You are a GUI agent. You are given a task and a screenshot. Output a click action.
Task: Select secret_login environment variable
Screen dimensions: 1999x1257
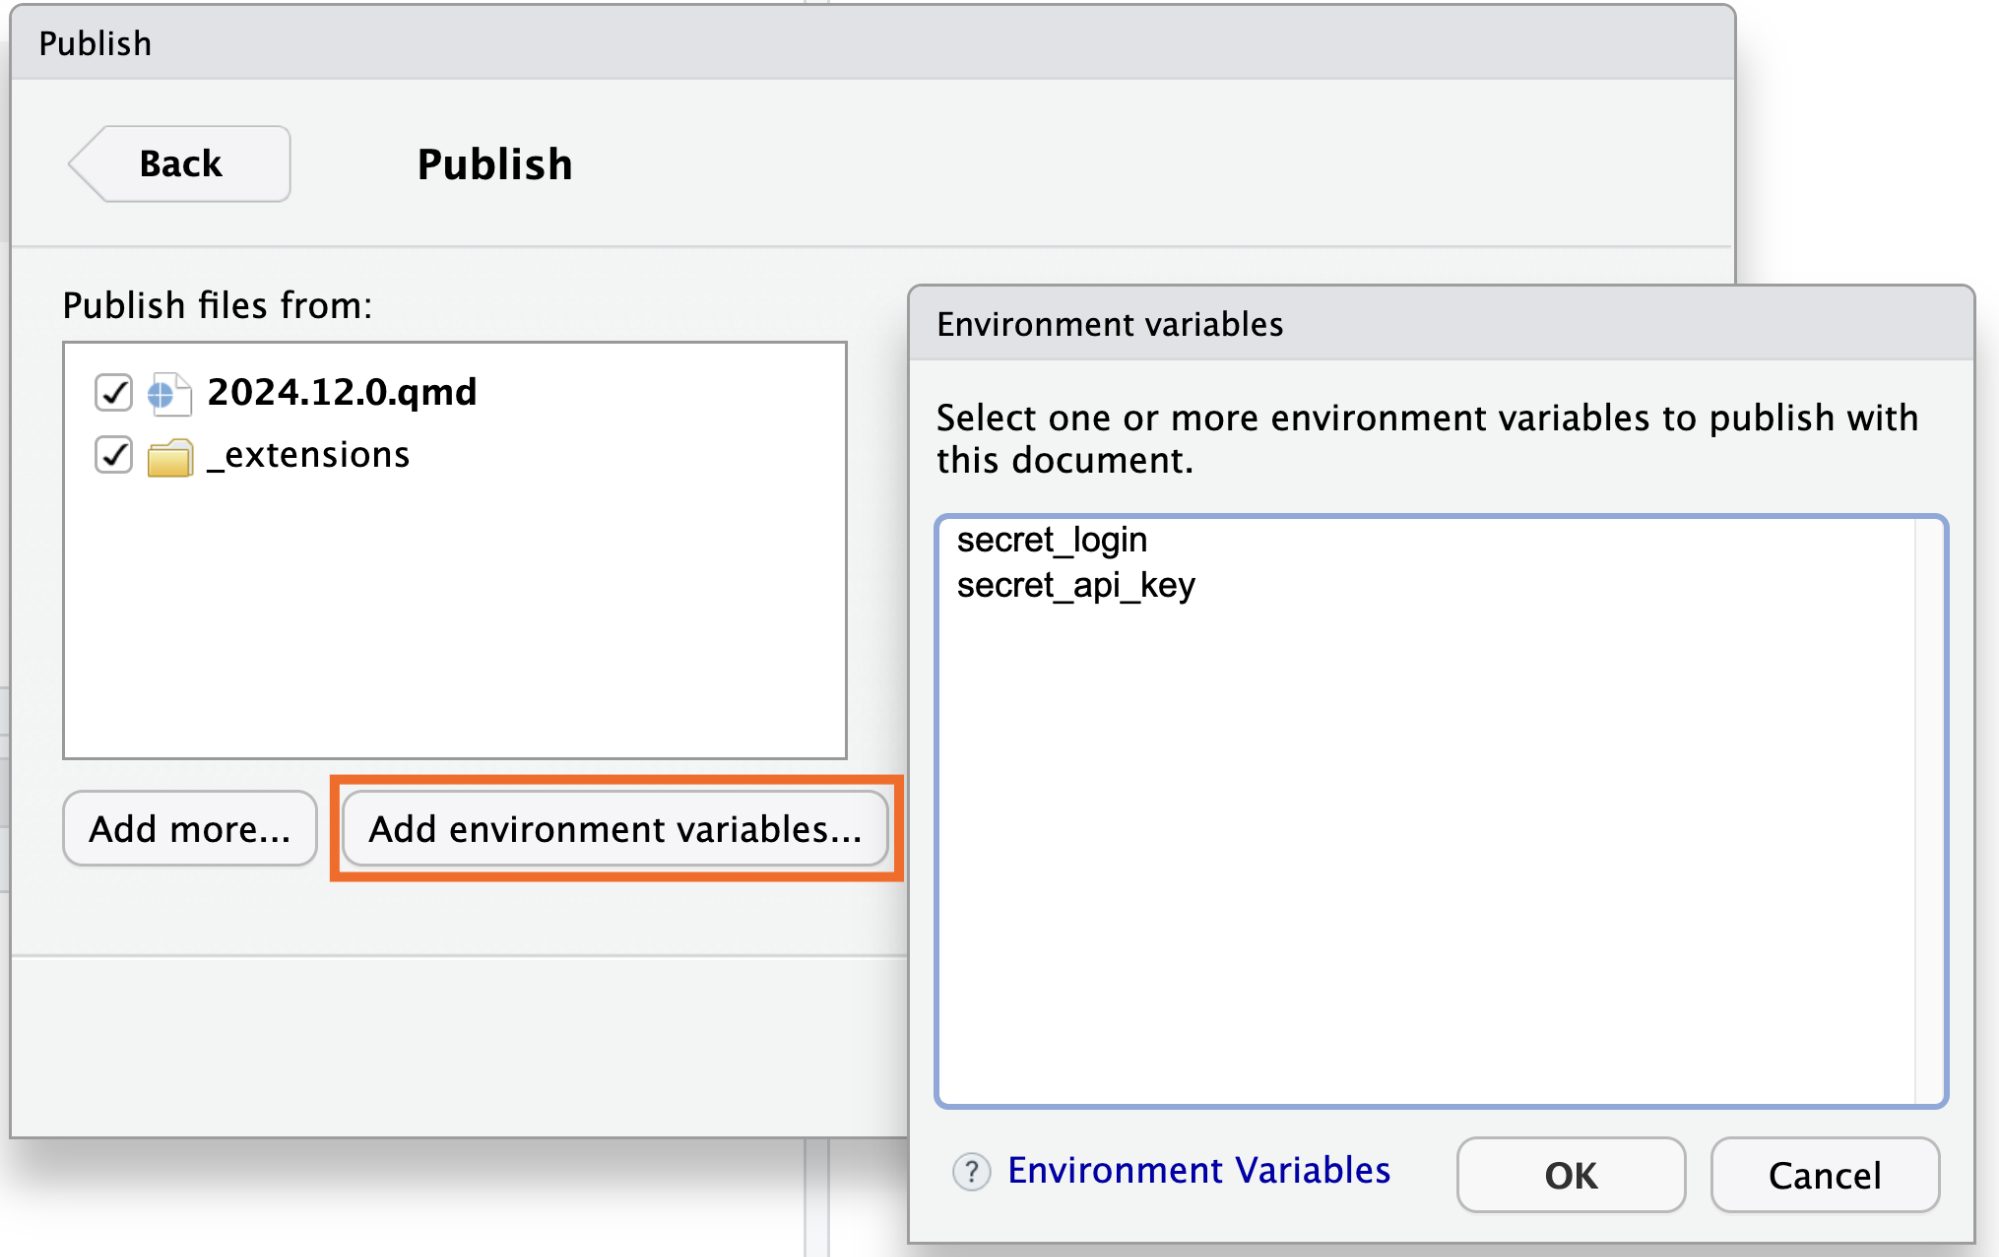(x=1051, y=540)
